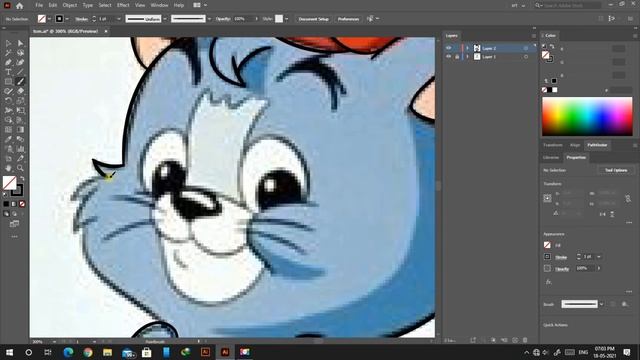Open the brush definition dropdown in control bar

[x=209, y=19]
